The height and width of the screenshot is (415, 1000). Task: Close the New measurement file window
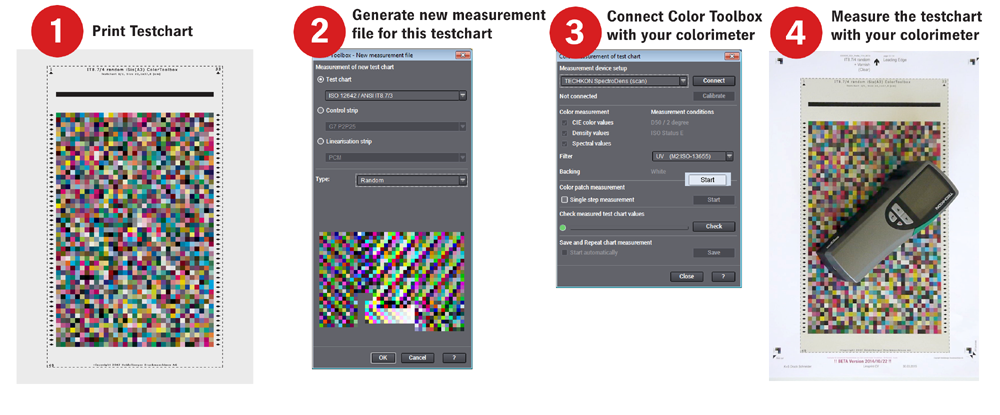[462, 55]
